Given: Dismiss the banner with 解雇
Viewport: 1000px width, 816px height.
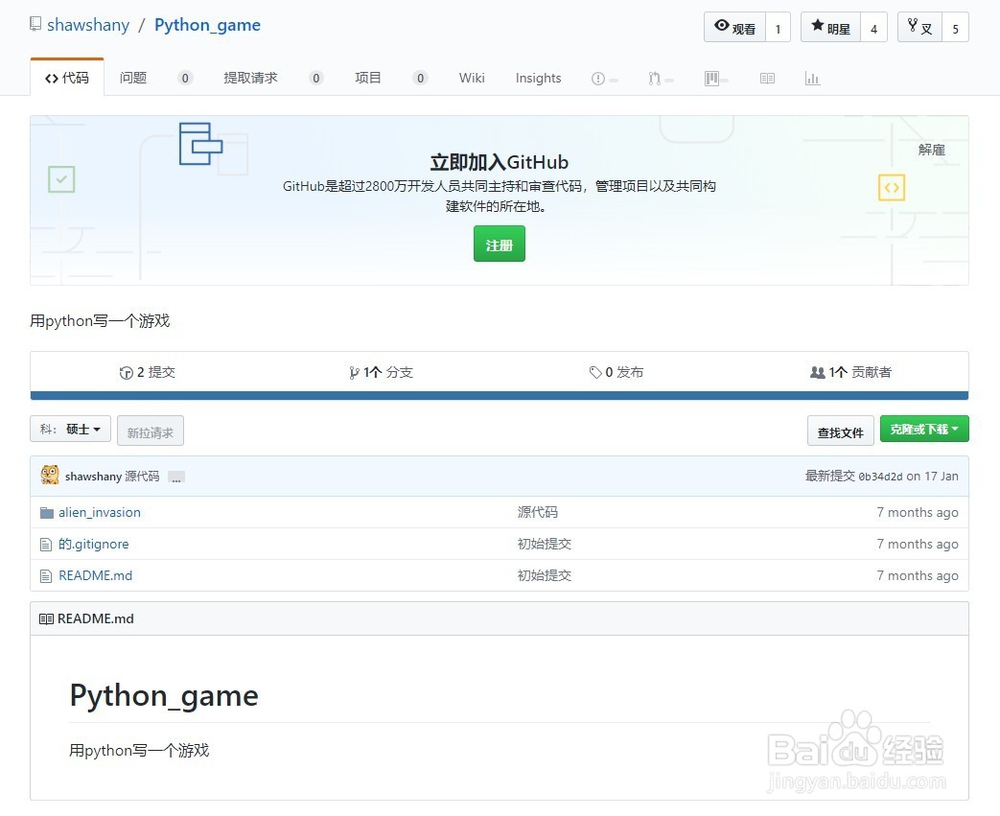Looking at the screenshot, I should [931, 150].
